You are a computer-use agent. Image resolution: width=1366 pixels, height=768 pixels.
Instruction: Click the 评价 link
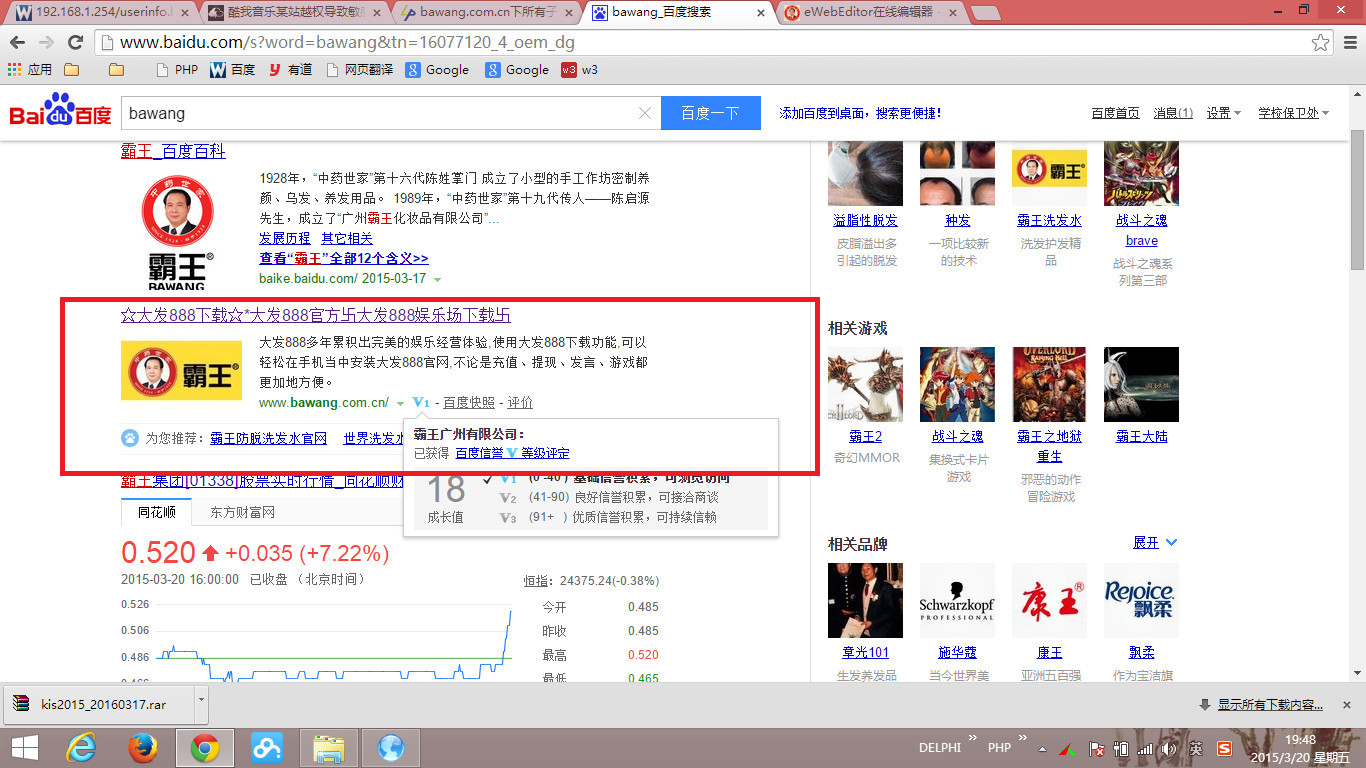coord(520,402)
